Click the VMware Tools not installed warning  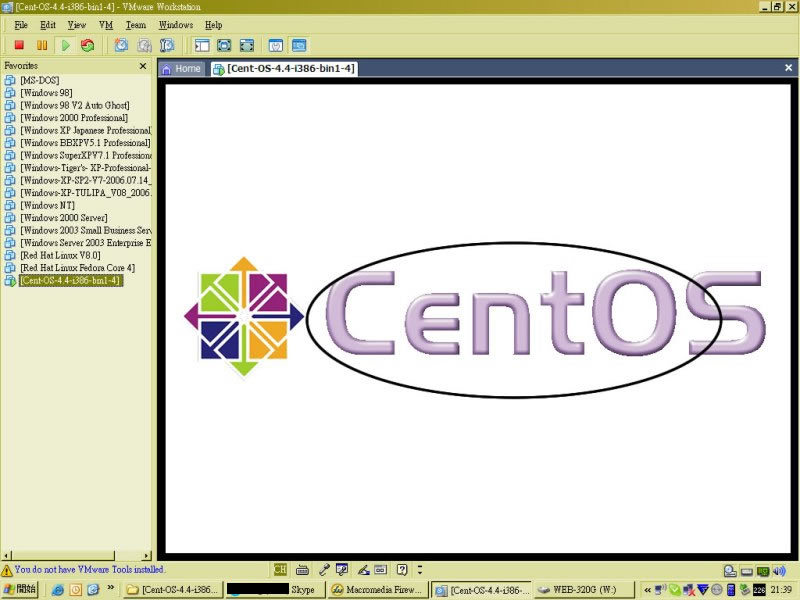click(83, 569)
